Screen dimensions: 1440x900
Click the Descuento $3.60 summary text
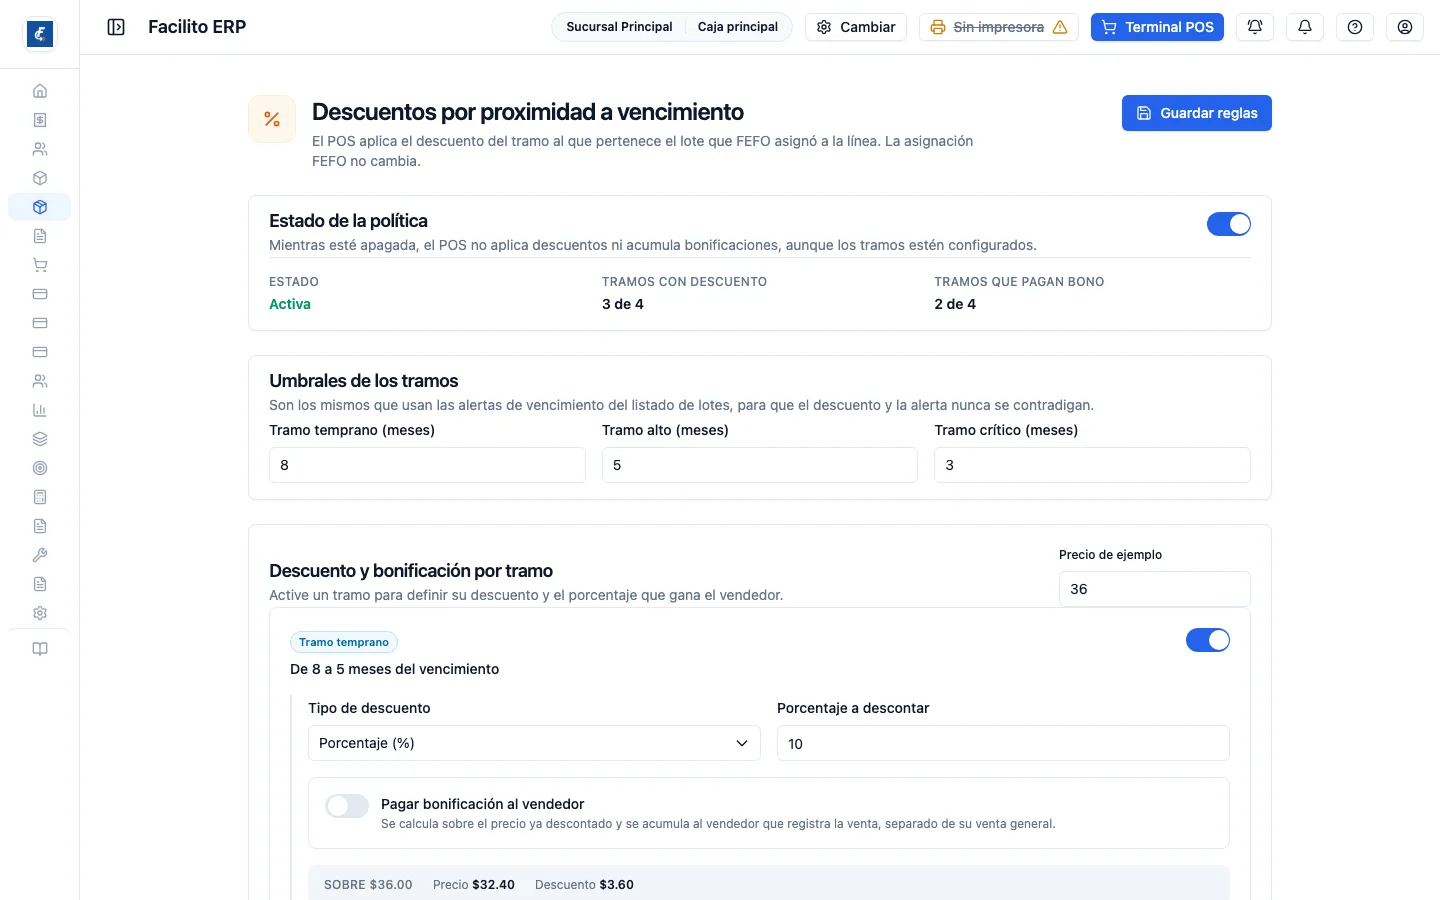pyautogui.click(x=584, y=885)
